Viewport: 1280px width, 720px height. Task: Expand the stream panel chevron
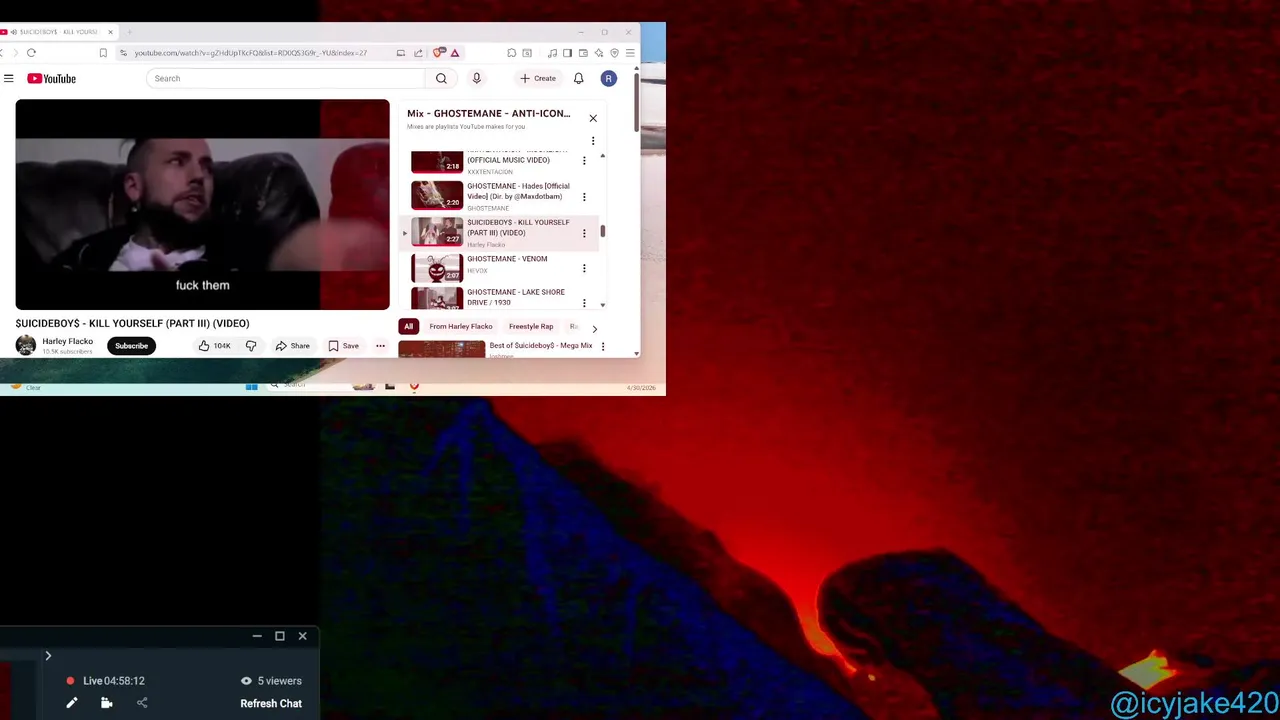pyautogui.click(x=47, y=656)
